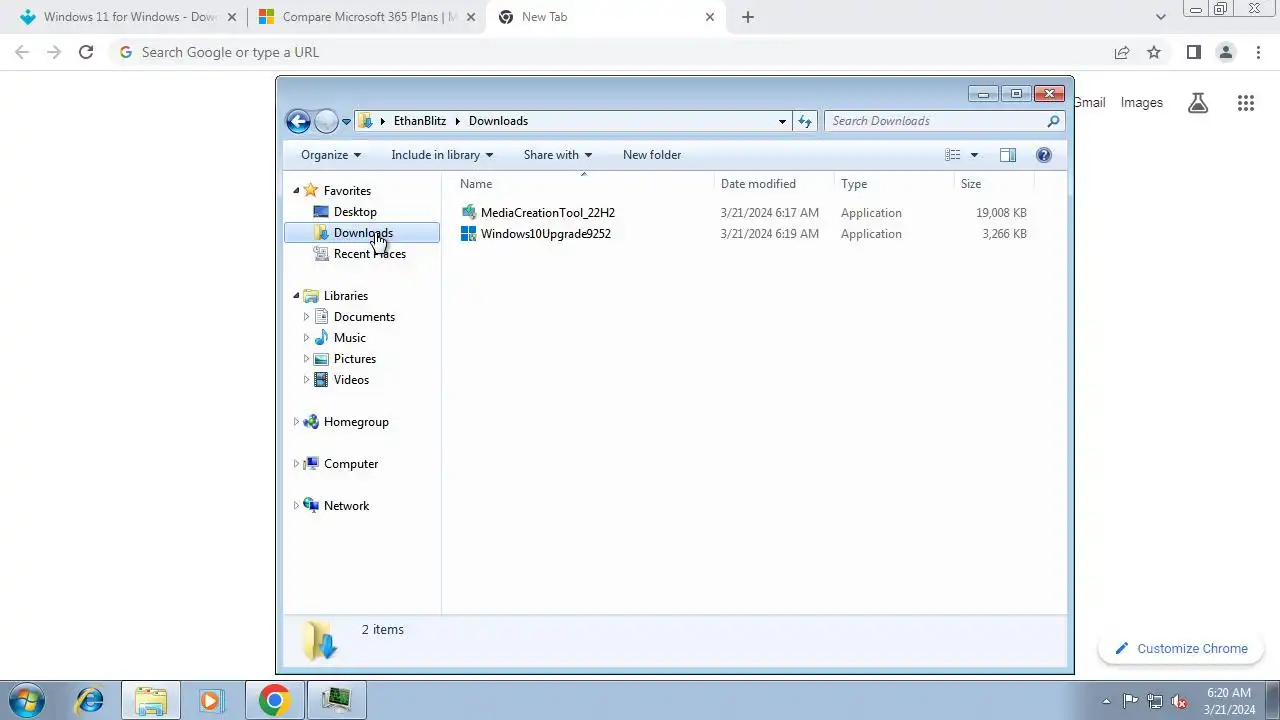Select the MediaCreationTool_22H2 file
Screen dimensions: 1280x720
click(x=547, y=213)
